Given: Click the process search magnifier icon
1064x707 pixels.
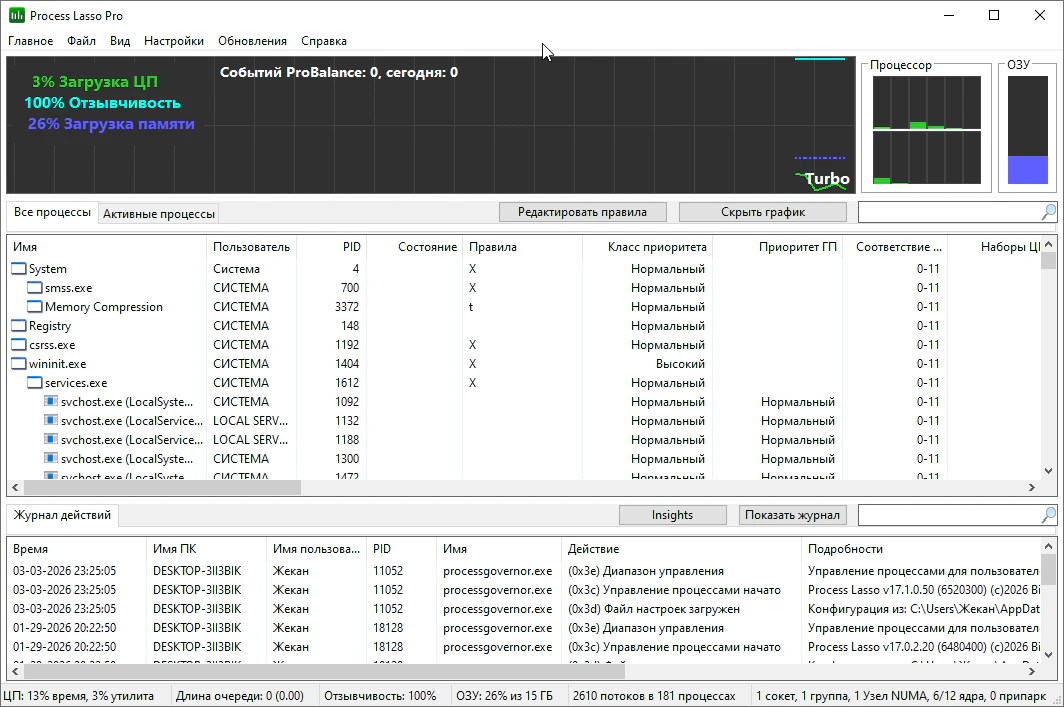Looking at the screenshot, I should pyautogui.click(x=1048, y=212).
